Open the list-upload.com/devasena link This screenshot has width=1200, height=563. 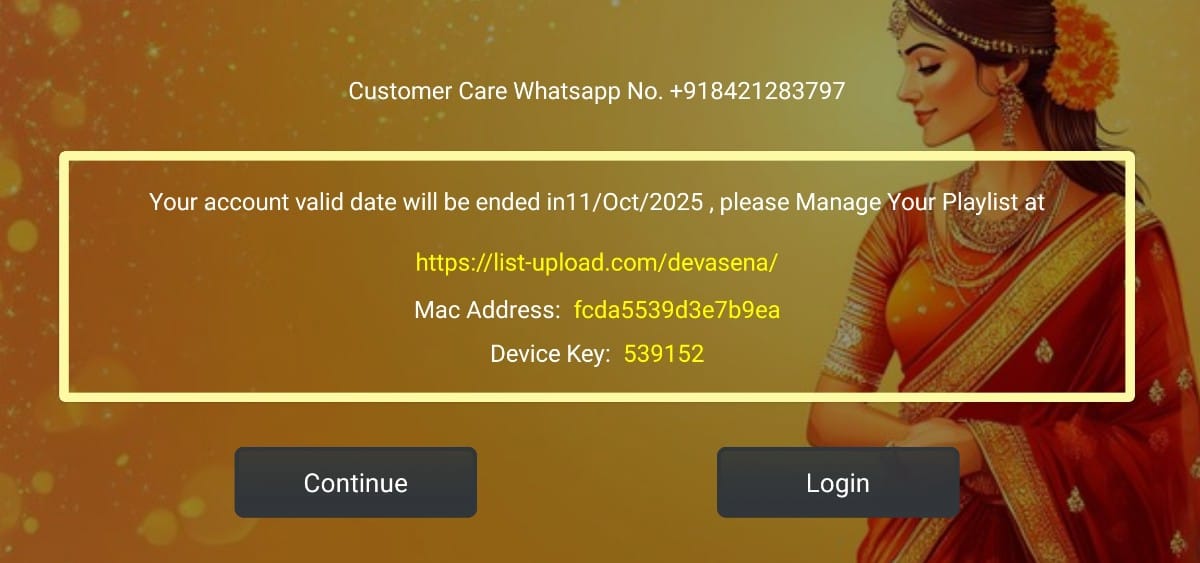597,263
